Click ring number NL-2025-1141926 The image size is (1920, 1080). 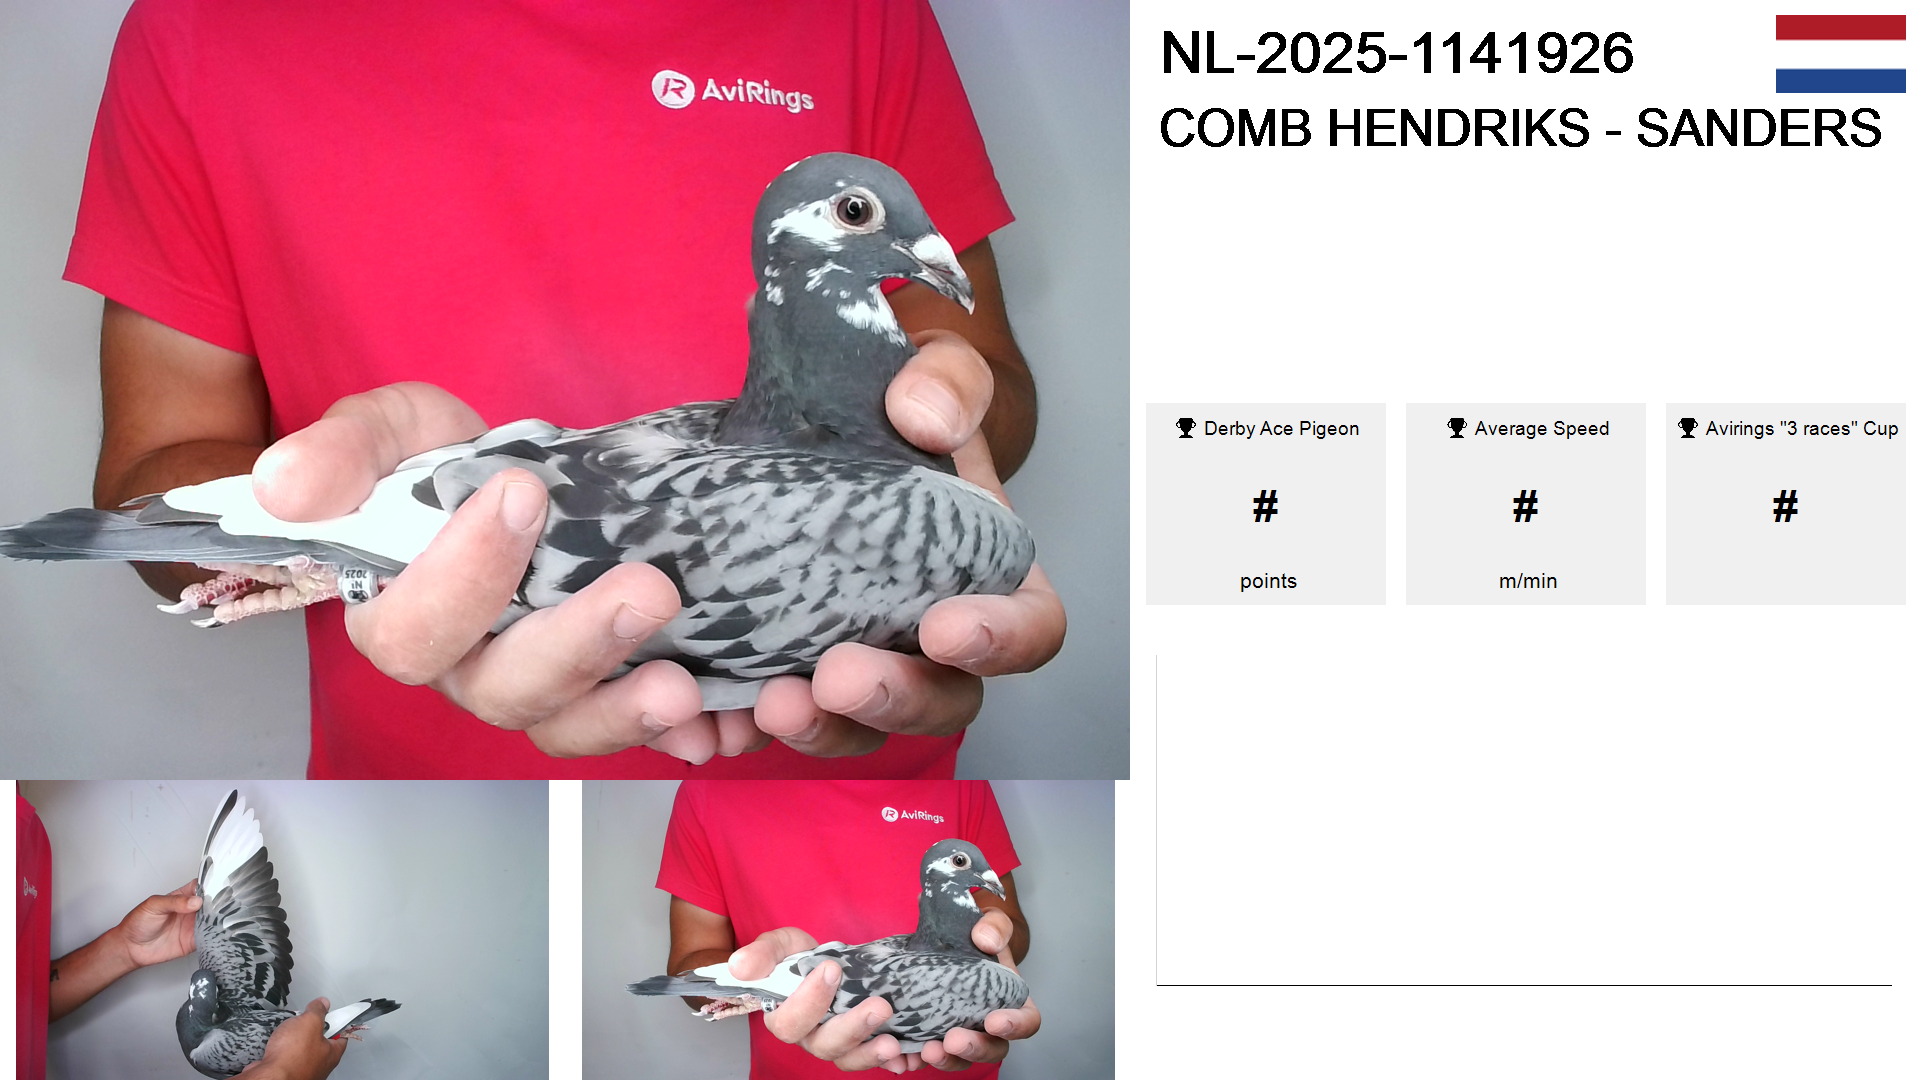pyautogui.click(x=1397, y=53)
